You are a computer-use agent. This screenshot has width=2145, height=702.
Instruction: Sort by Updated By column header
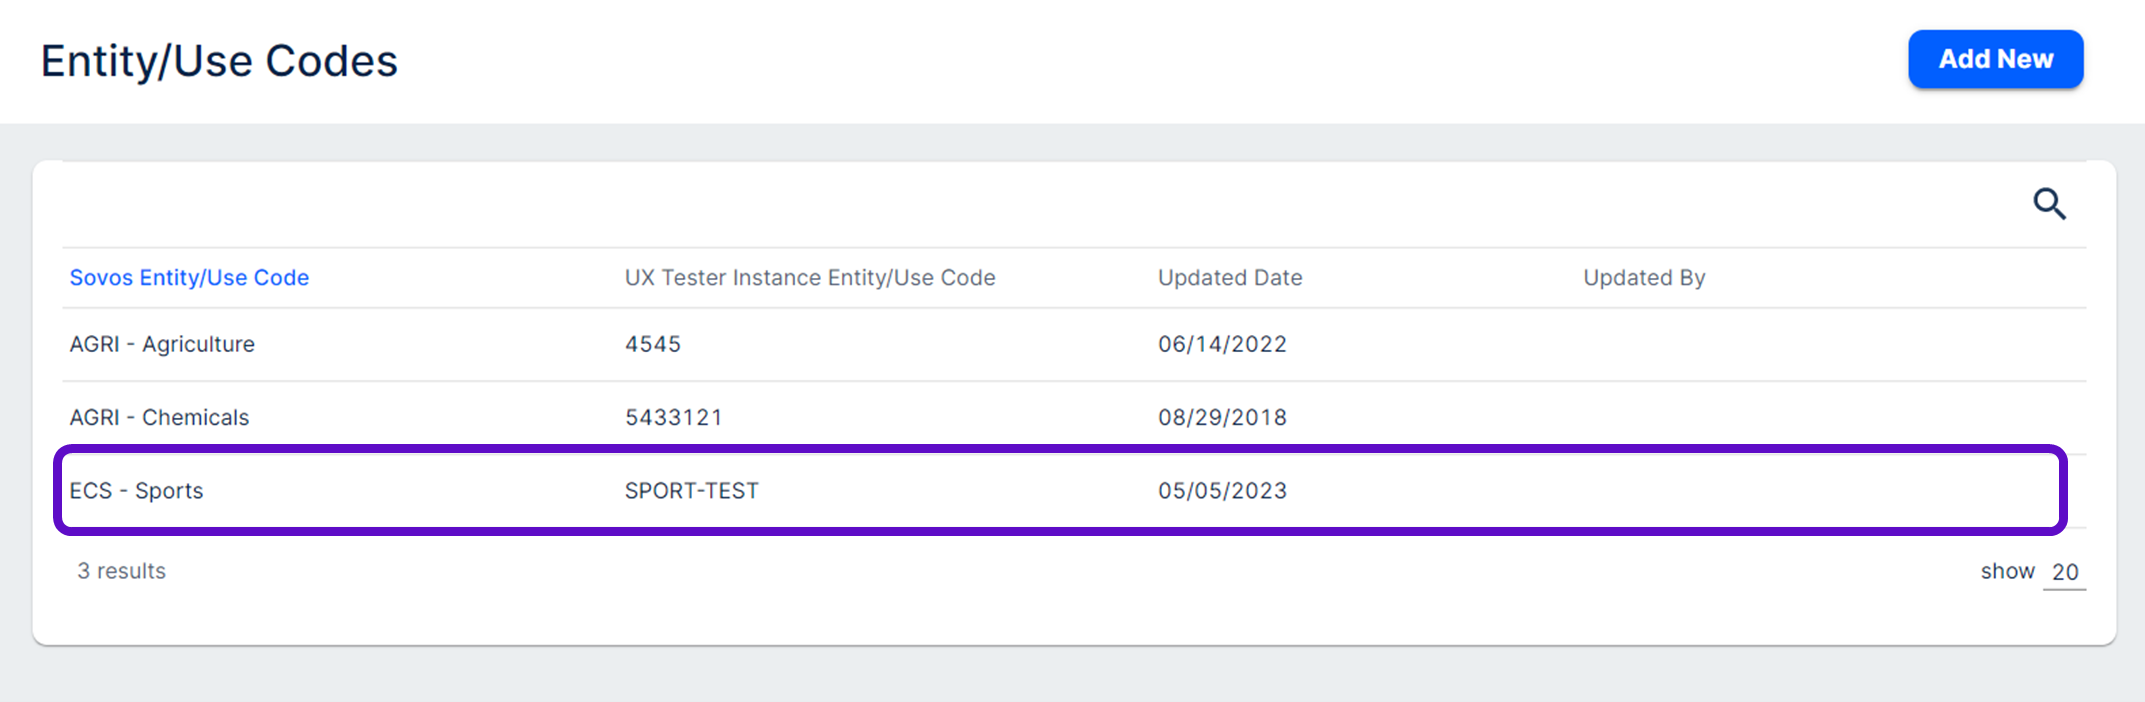pos(1644,278)
